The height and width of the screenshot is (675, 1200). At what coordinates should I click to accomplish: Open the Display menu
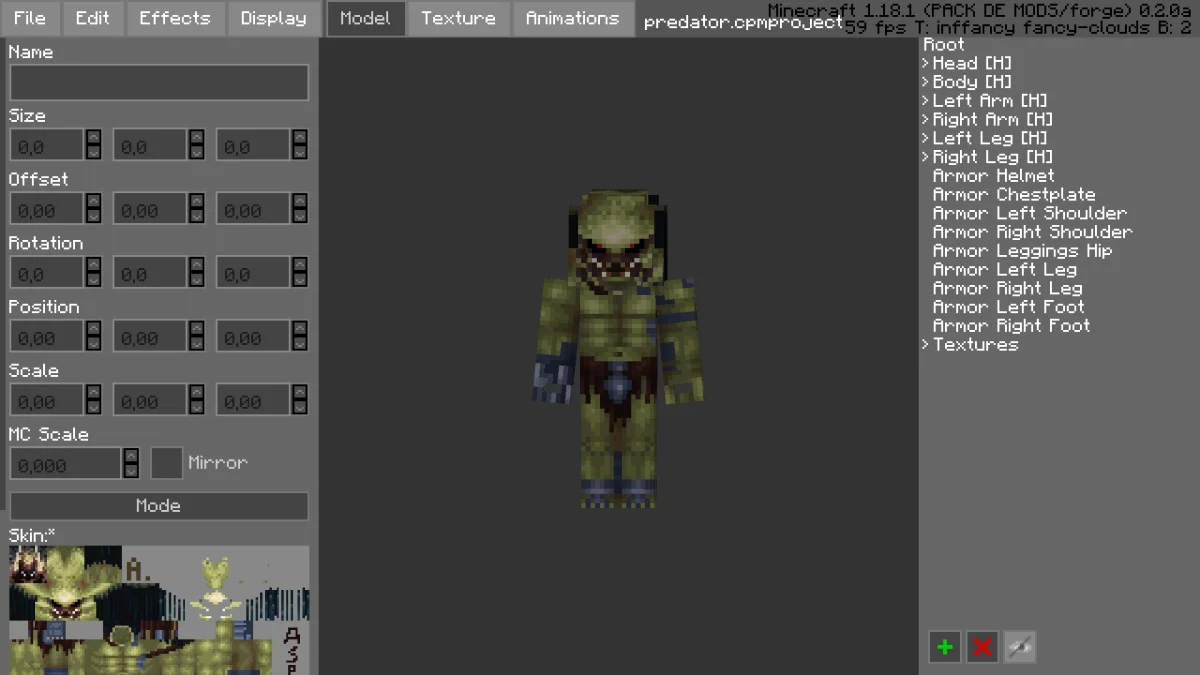click(274, 18)
